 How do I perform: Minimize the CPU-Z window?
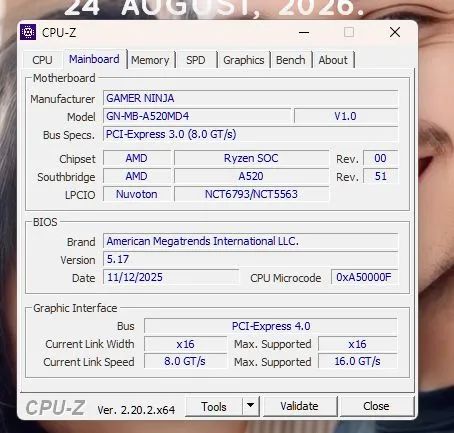(304, 33)
